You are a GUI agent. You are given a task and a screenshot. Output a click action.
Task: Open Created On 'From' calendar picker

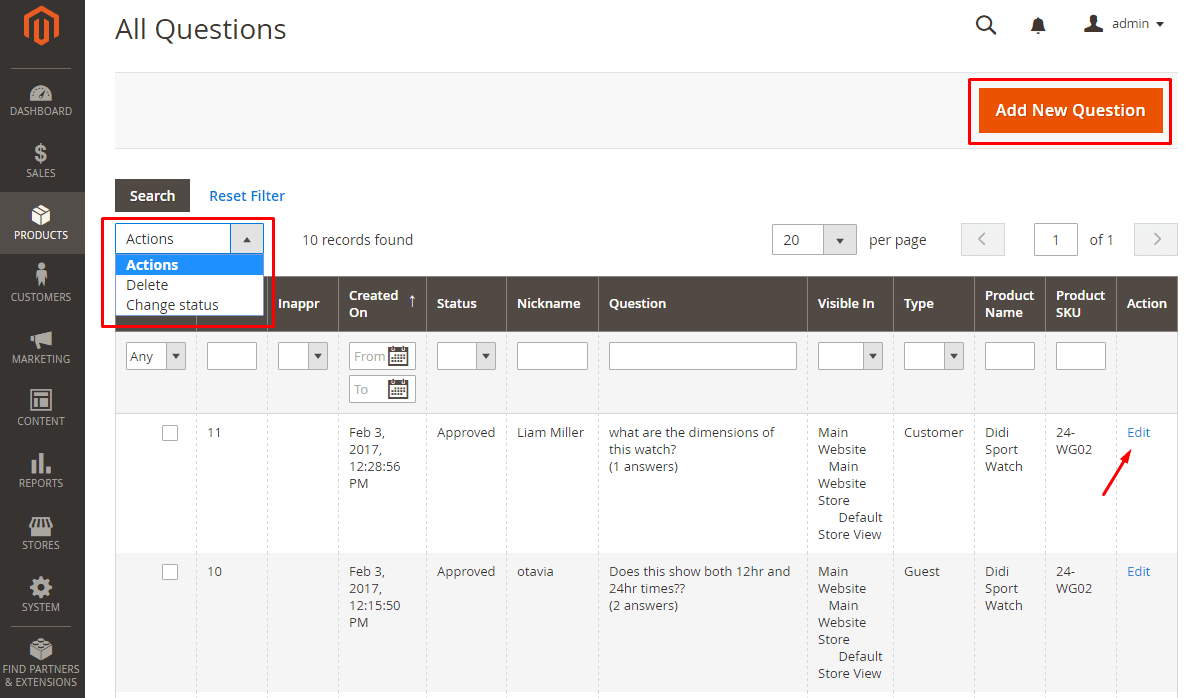[x=398, y=356]
